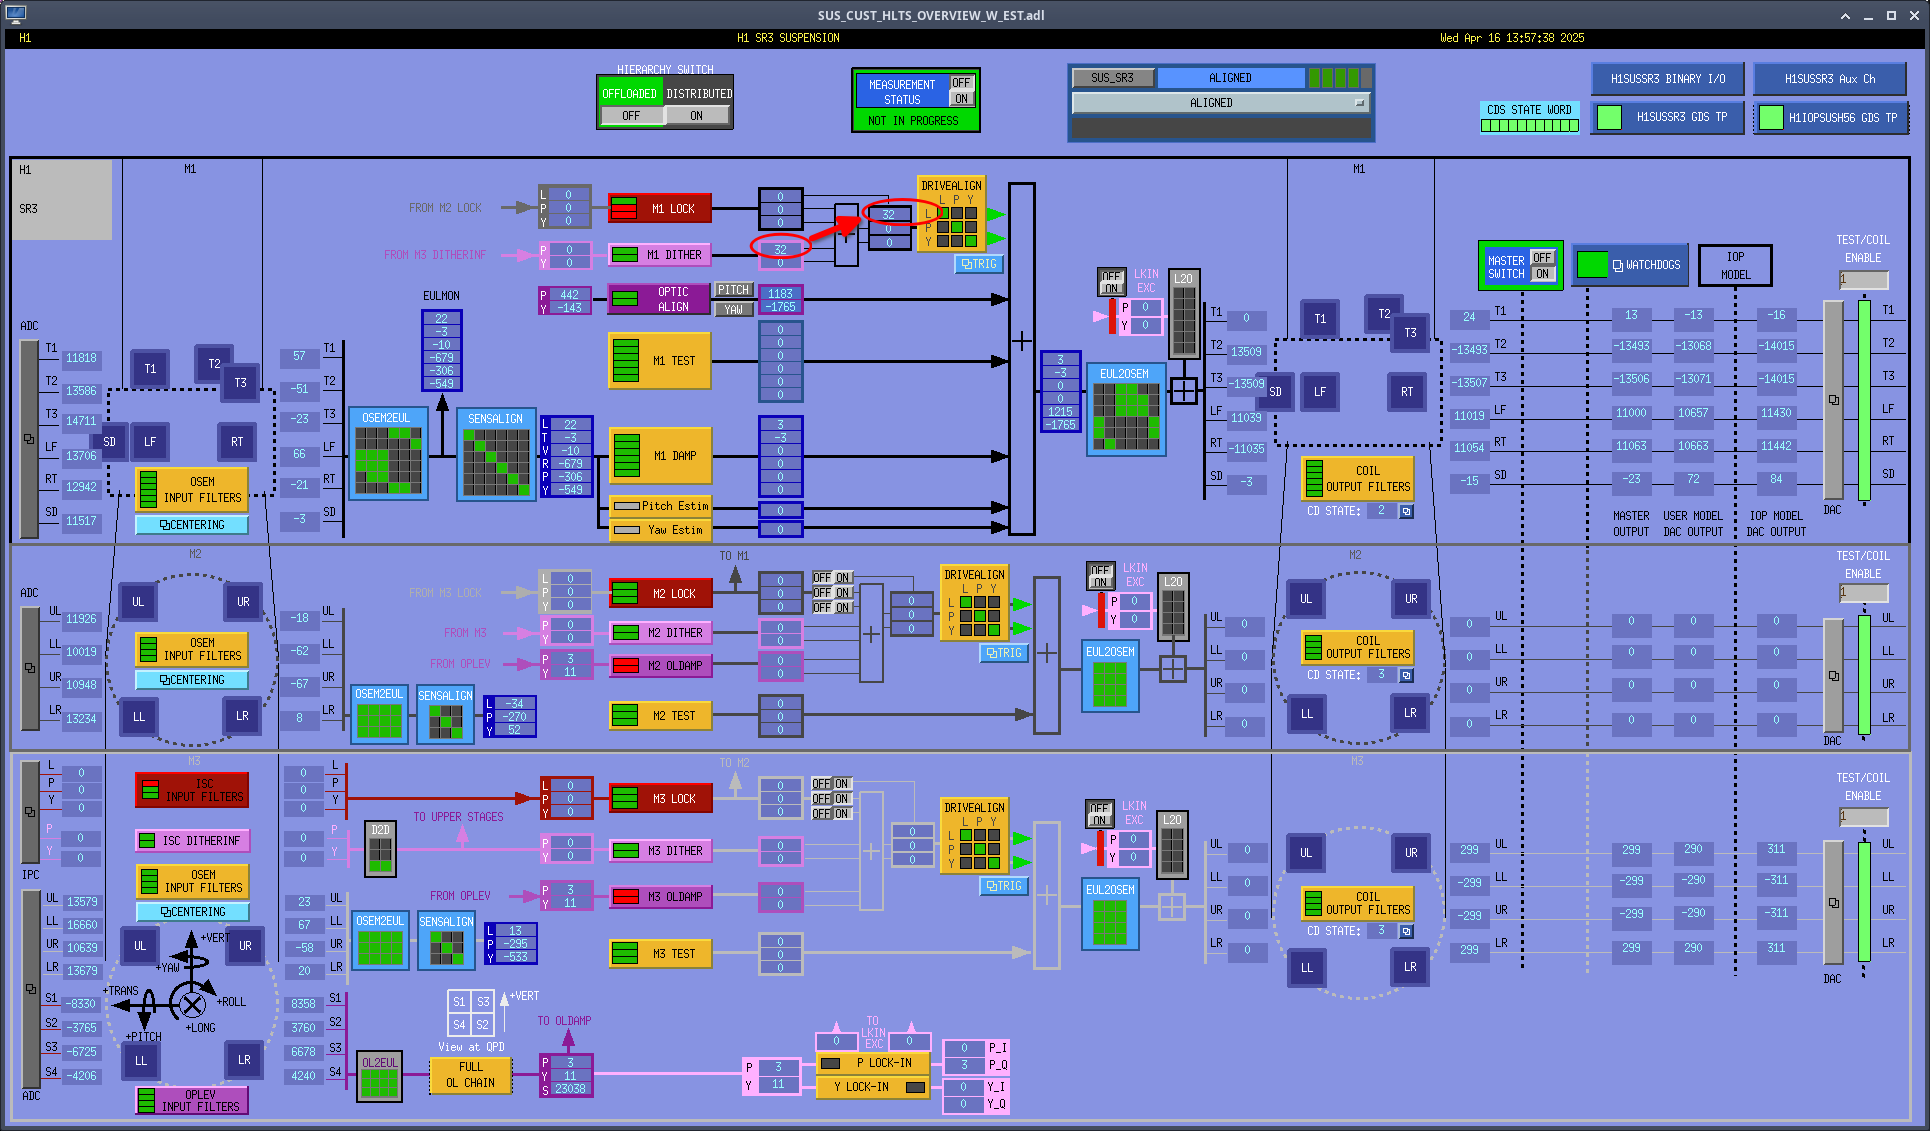Open the M3 OSEM2EUL matrix block
This screenshot has width=1930, height=1131.
pos(380,941)
